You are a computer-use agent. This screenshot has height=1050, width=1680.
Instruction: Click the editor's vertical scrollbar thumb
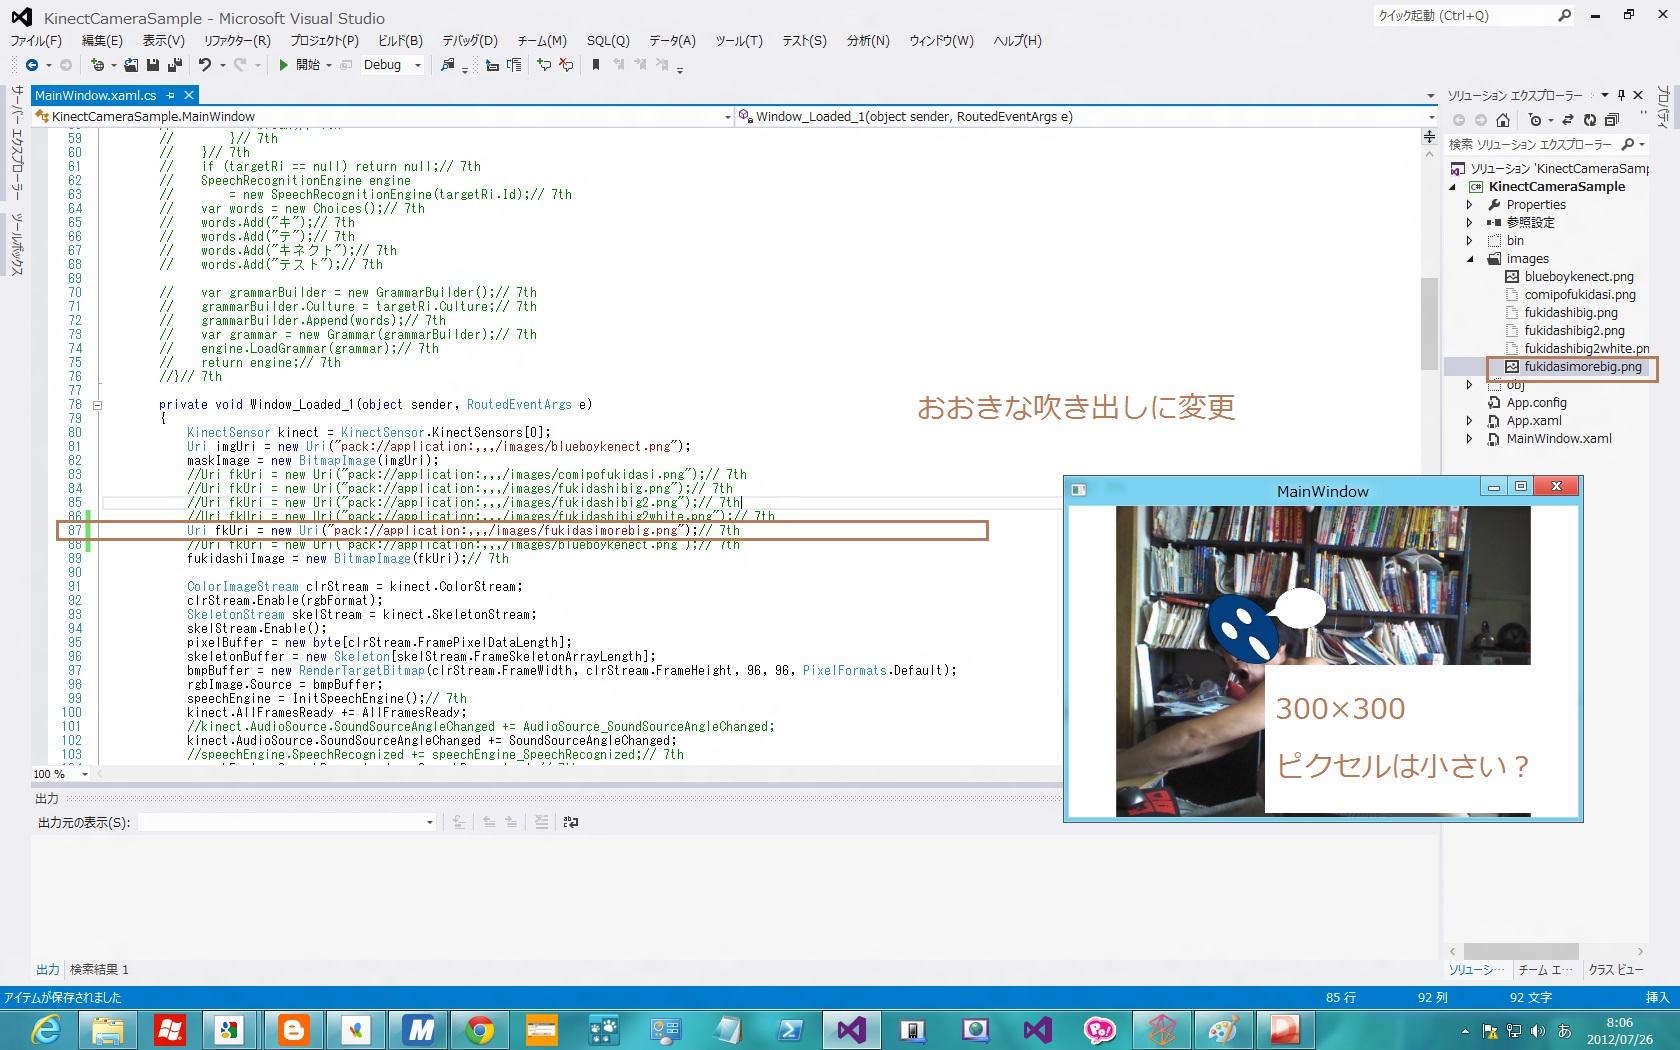(x=1429, y=322)
